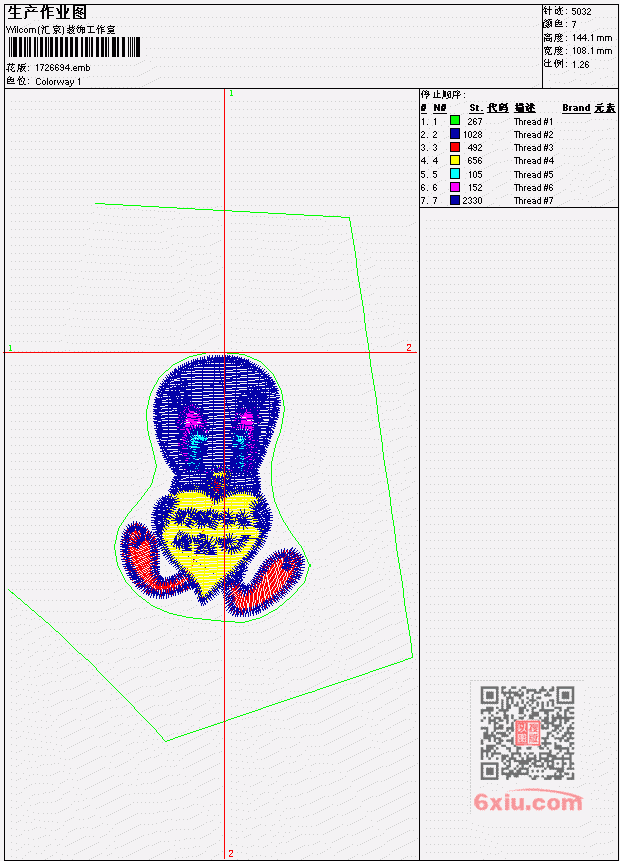Click the Colorway 1 label
This screenshot has width=620, height=861.
58,81
